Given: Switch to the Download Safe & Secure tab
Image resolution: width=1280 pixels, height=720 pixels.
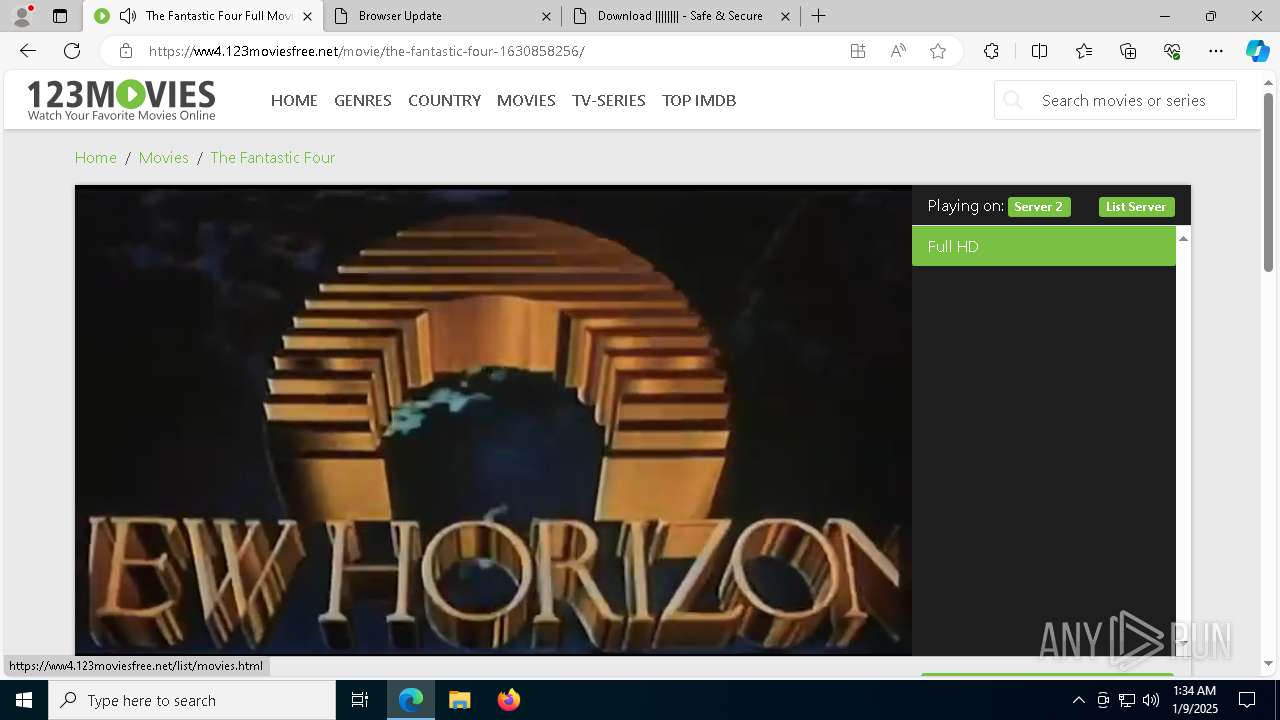Looking at the screenshot, I should click(x=680, y=16).
